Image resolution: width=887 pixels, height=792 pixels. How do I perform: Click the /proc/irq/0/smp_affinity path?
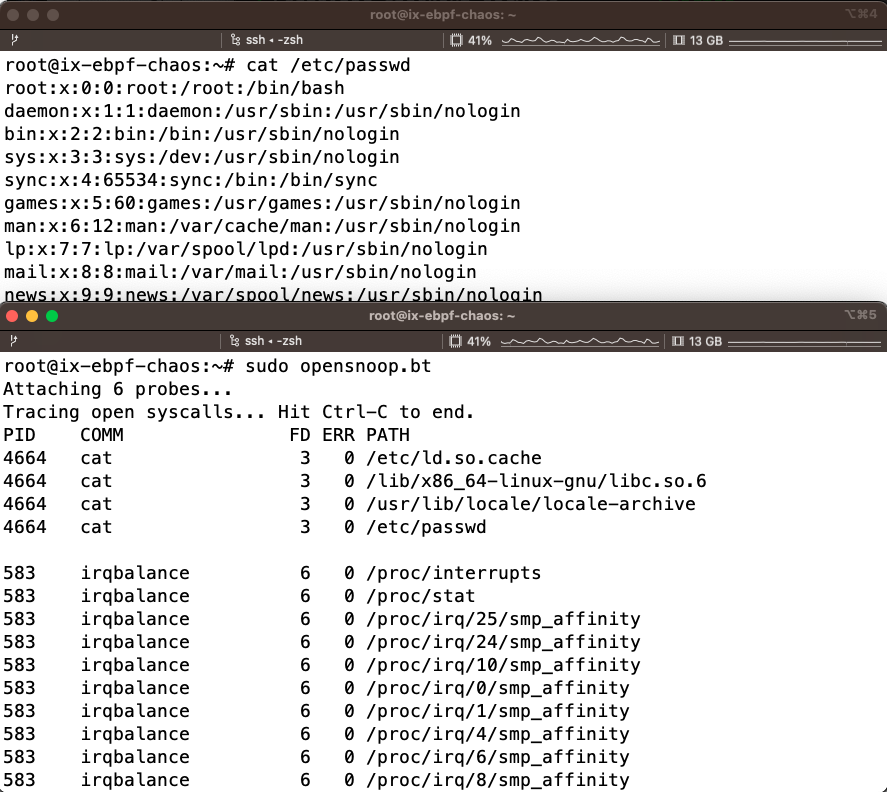click(498, 688)
